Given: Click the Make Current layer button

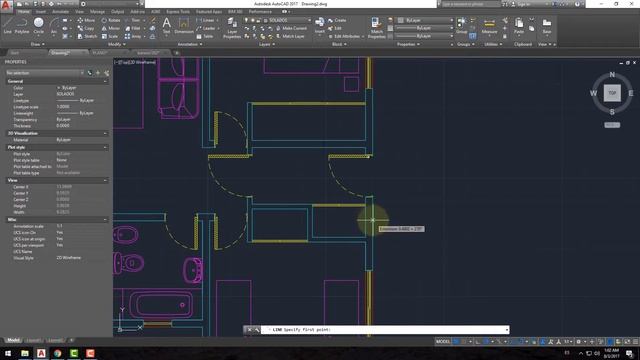Looking at the screenshot, I should 291,28.
